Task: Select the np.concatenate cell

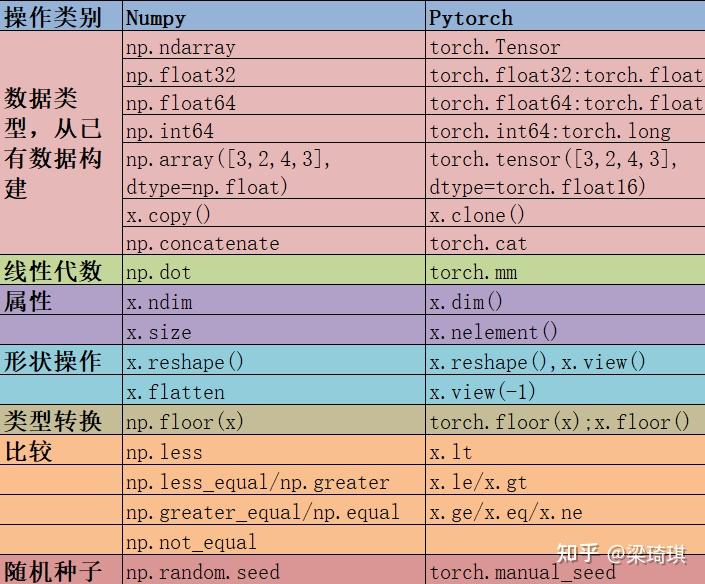Action: (274, 241)
